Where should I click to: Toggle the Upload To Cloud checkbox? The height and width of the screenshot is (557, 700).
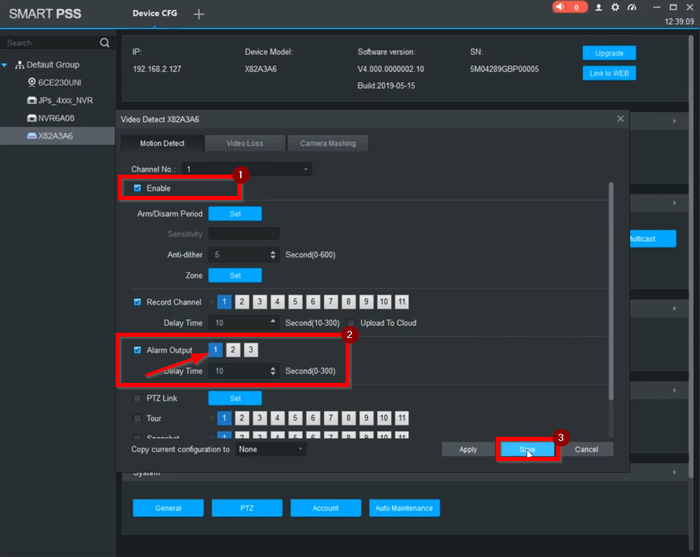[351, 323]
